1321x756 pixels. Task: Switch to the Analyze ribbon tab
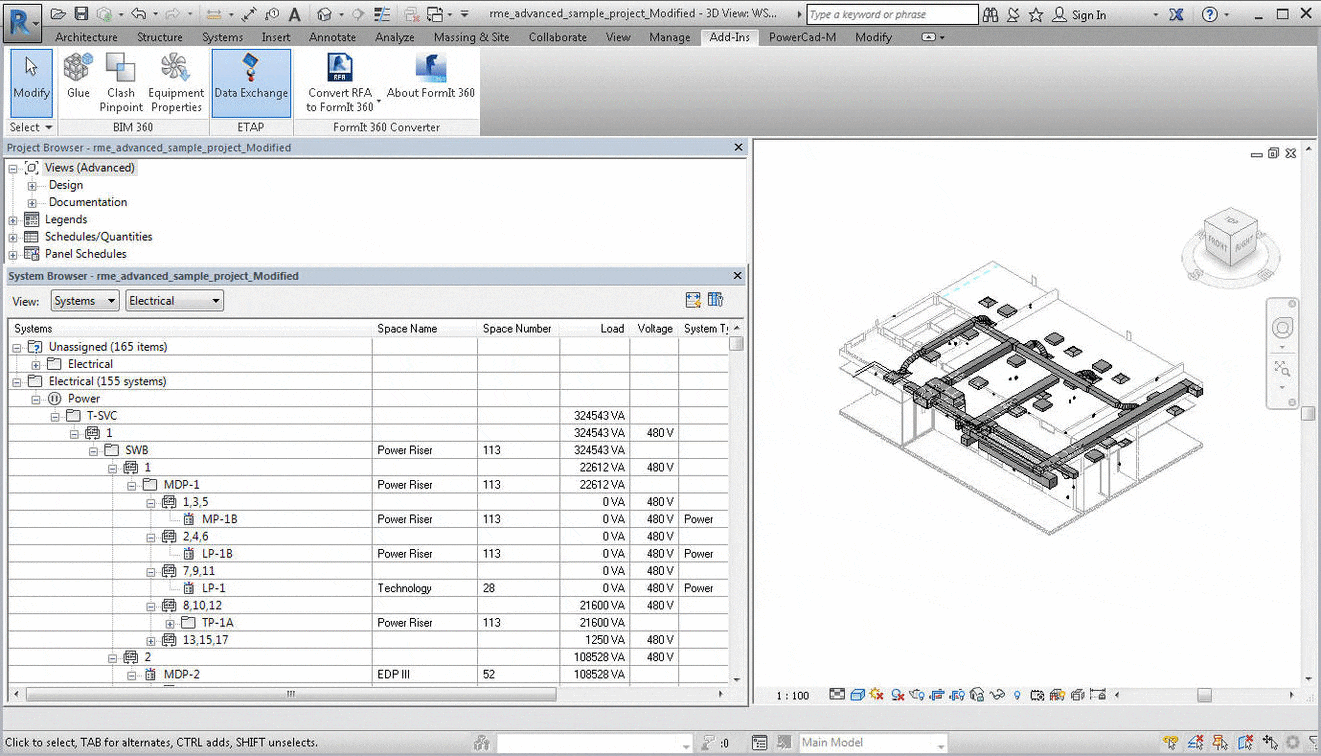tap(394, 37)
